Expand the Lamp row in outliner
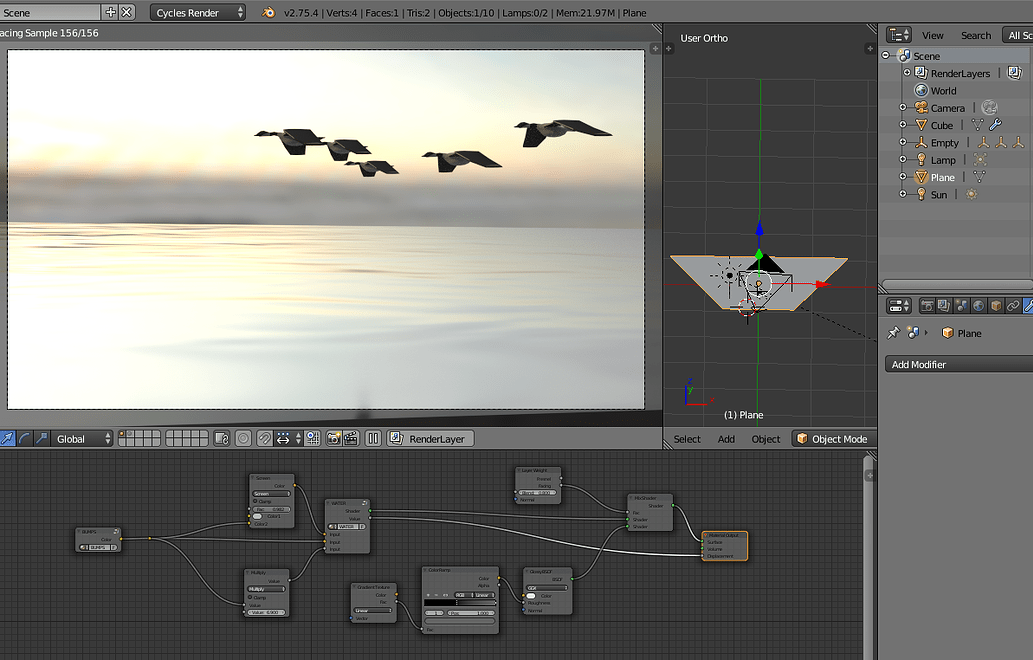The image size is (1033, 660). click(903, 159)
